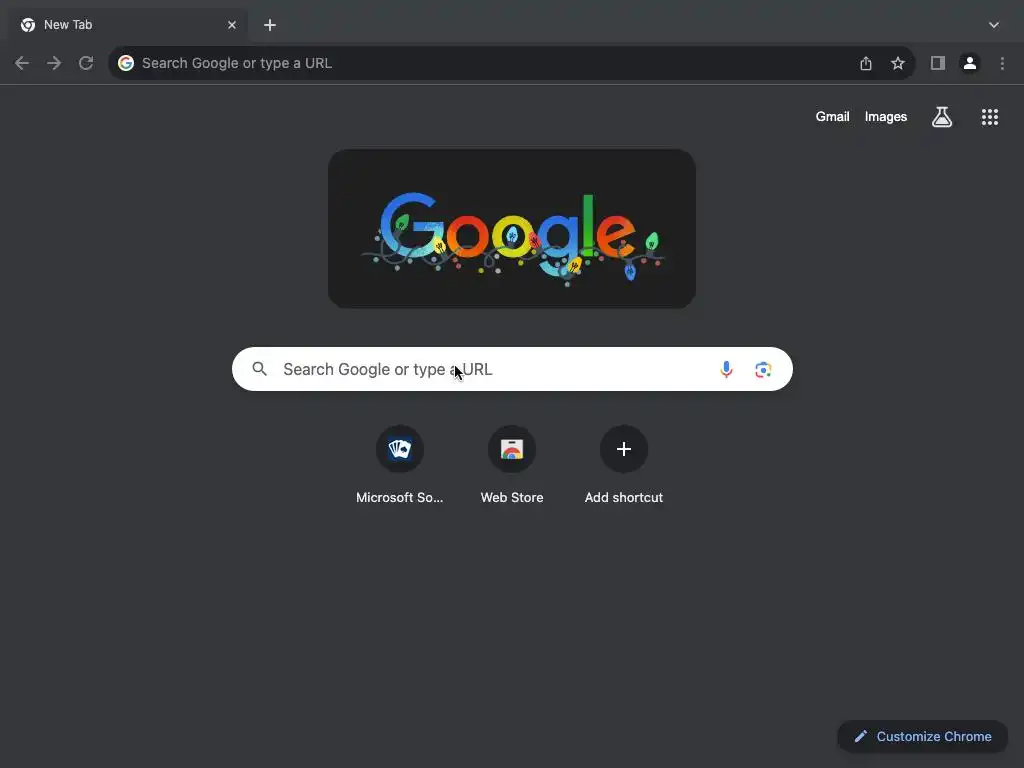Open Search Labs flask icon
Viewport: 1024px width, 768px height.
click(x=942, y=117)
